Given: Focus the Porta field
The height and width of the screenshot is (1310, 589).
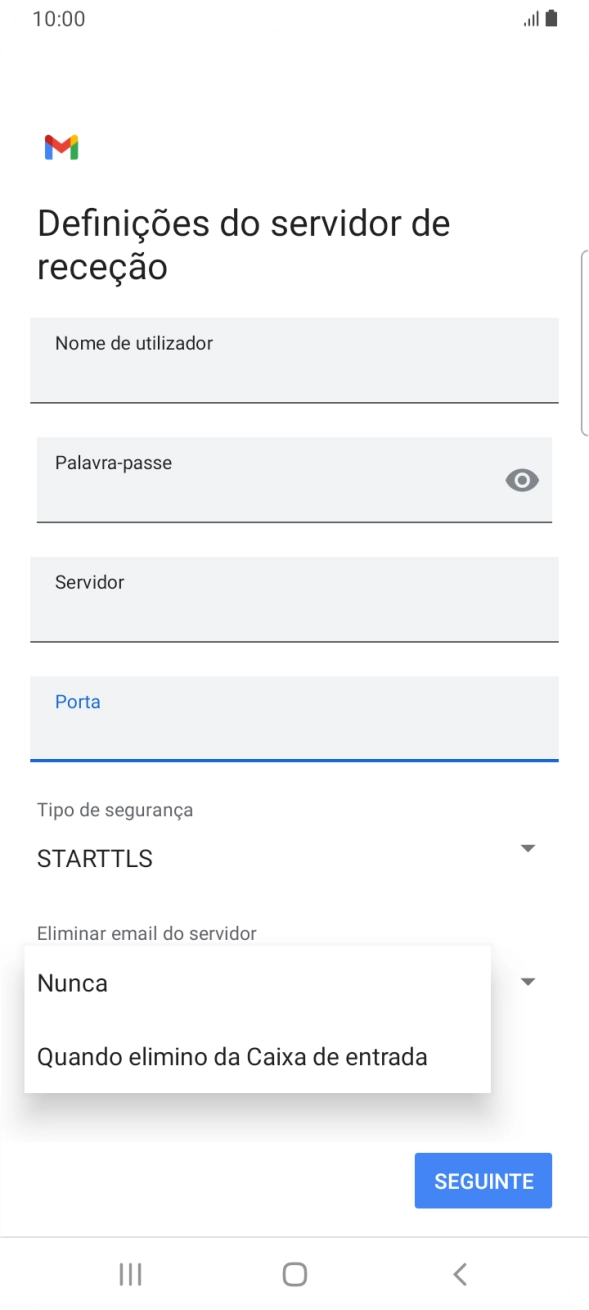Looking at the screenshot, I should click(294, 720).
